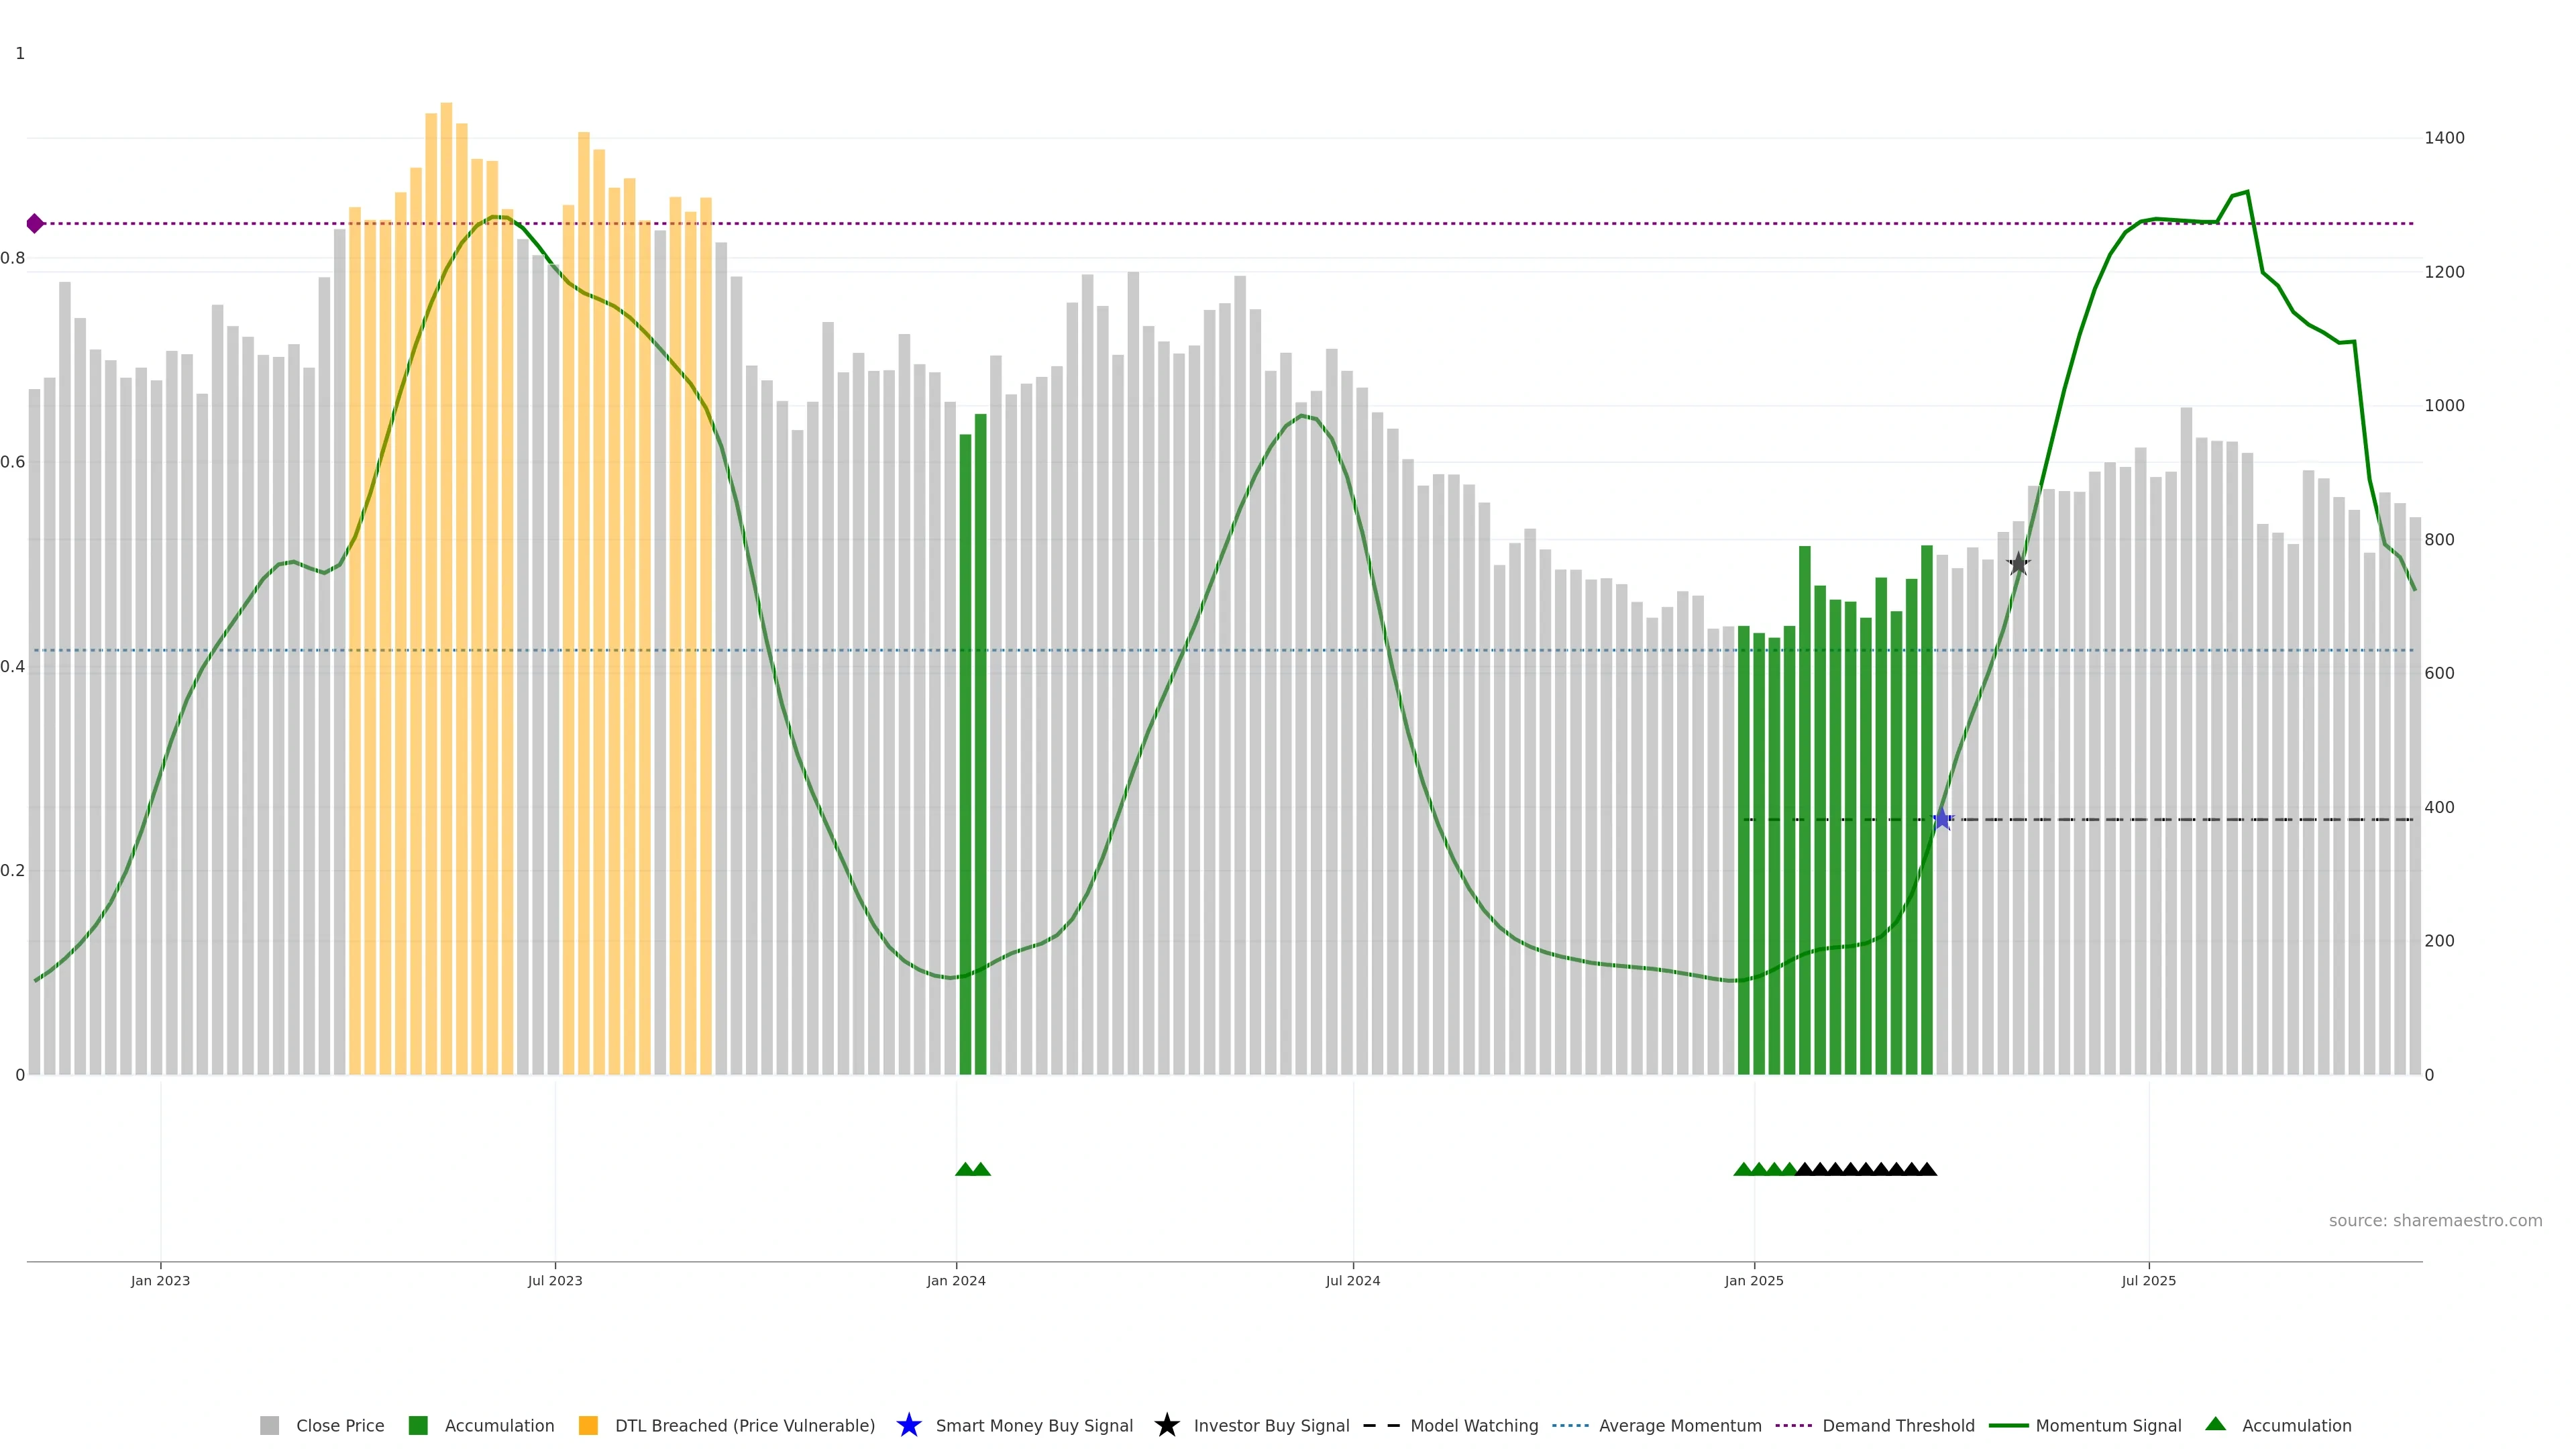
Task: Click the black Investor Buy star on chart
Action: (x=2018, y=564)
